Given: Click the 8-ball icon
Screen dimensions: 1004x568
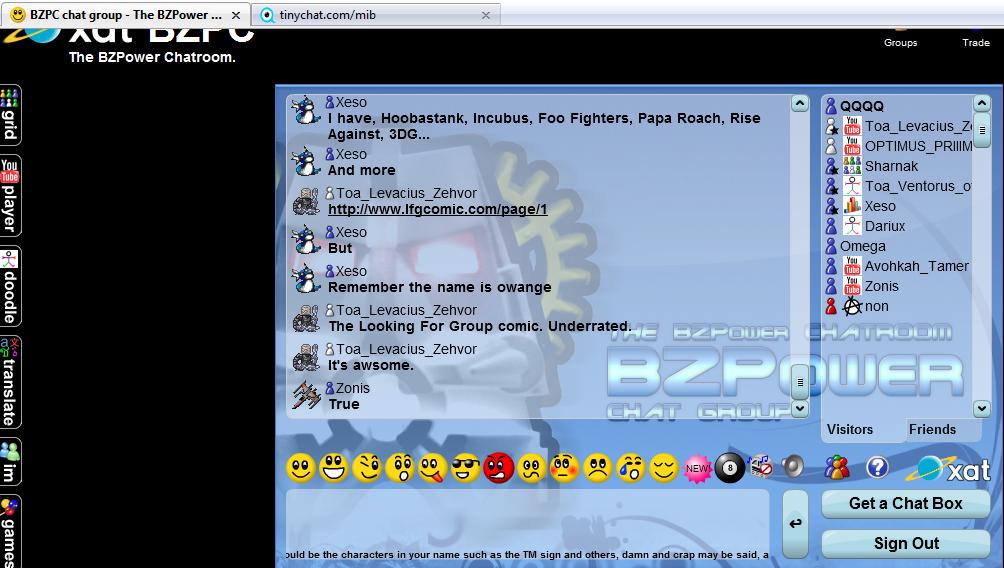Looking at the screenshot, I should 729,468.
